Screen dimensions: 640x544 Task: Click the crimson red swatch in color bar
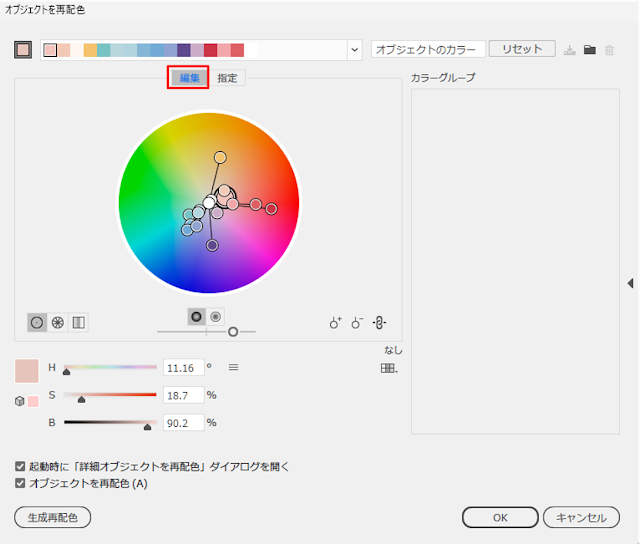click(211, 50)
